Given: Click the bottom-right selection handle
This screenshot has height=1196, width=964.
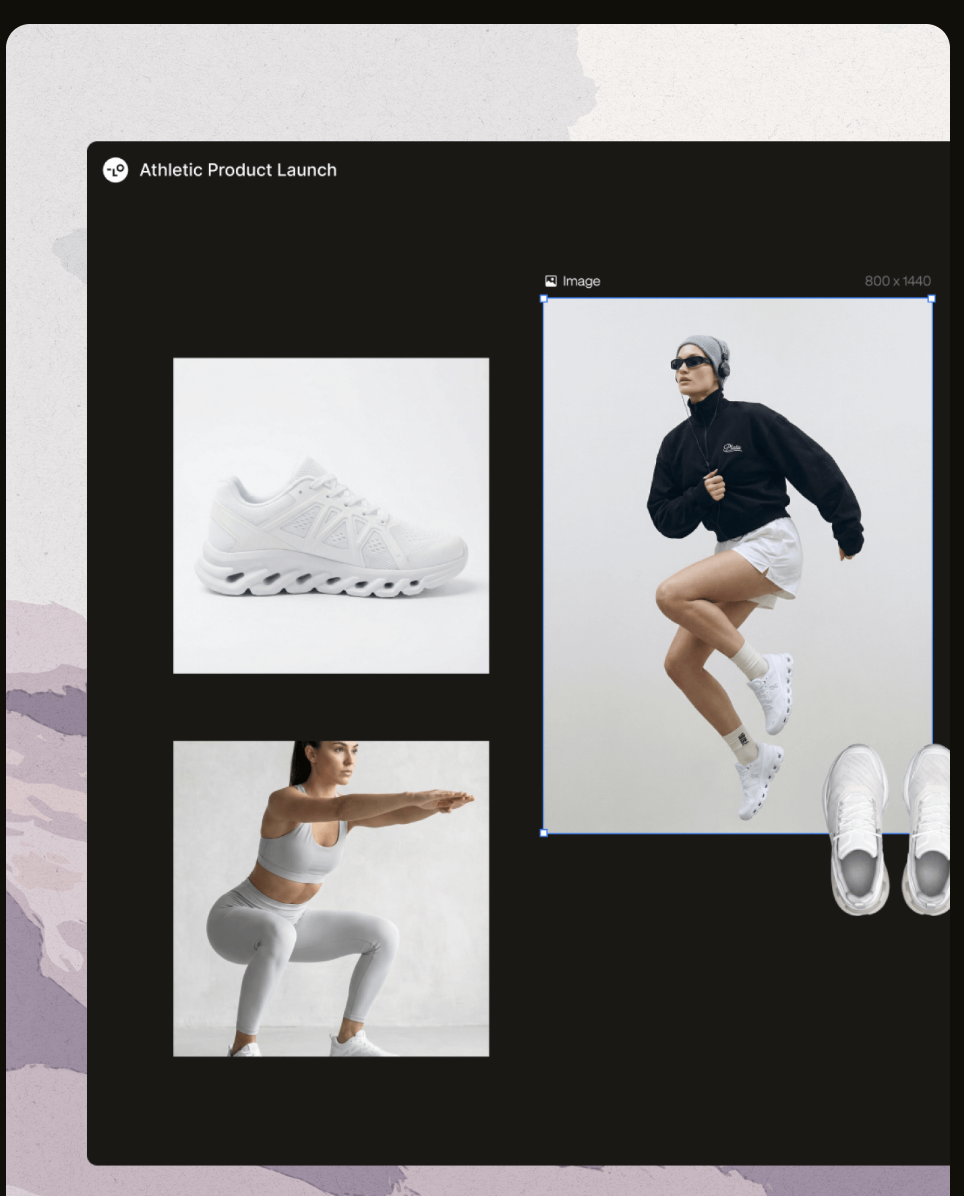Looking at the screenshot, I should pos(931,831).
